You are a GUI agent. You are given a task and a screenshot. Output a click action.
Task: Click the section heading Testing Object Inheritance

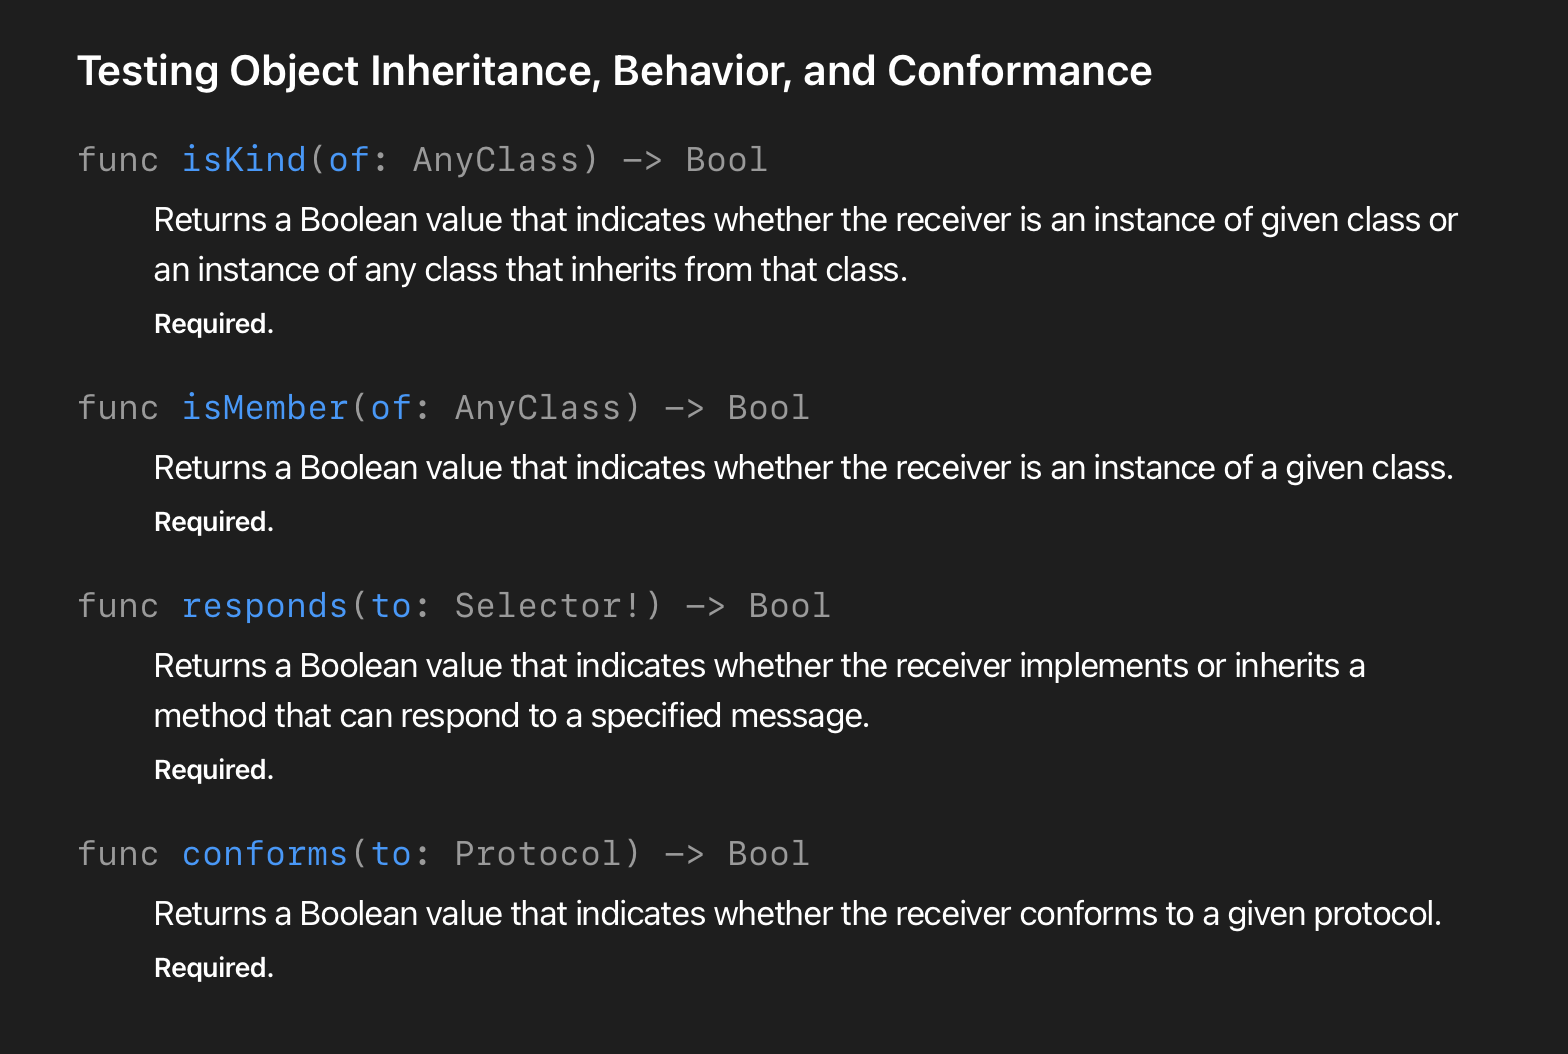[614, 71]
